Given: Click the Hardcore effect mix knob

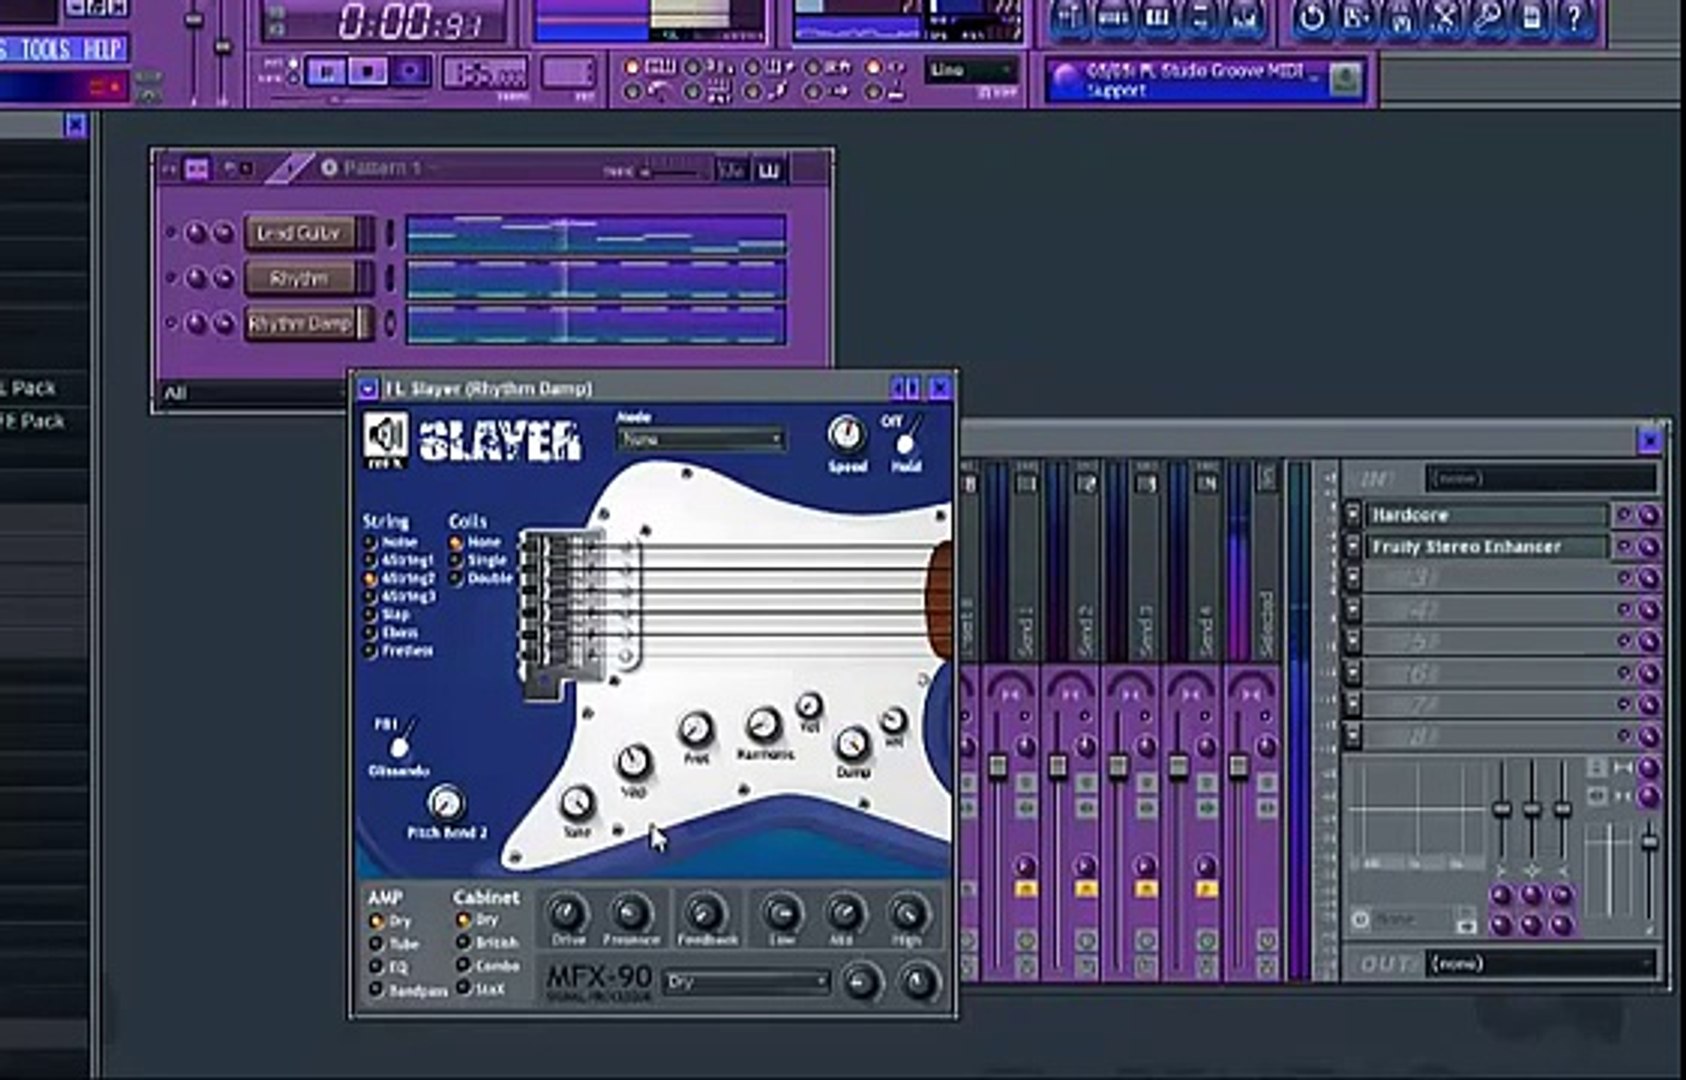Looking at the screenshot, I should point(1648,515).
